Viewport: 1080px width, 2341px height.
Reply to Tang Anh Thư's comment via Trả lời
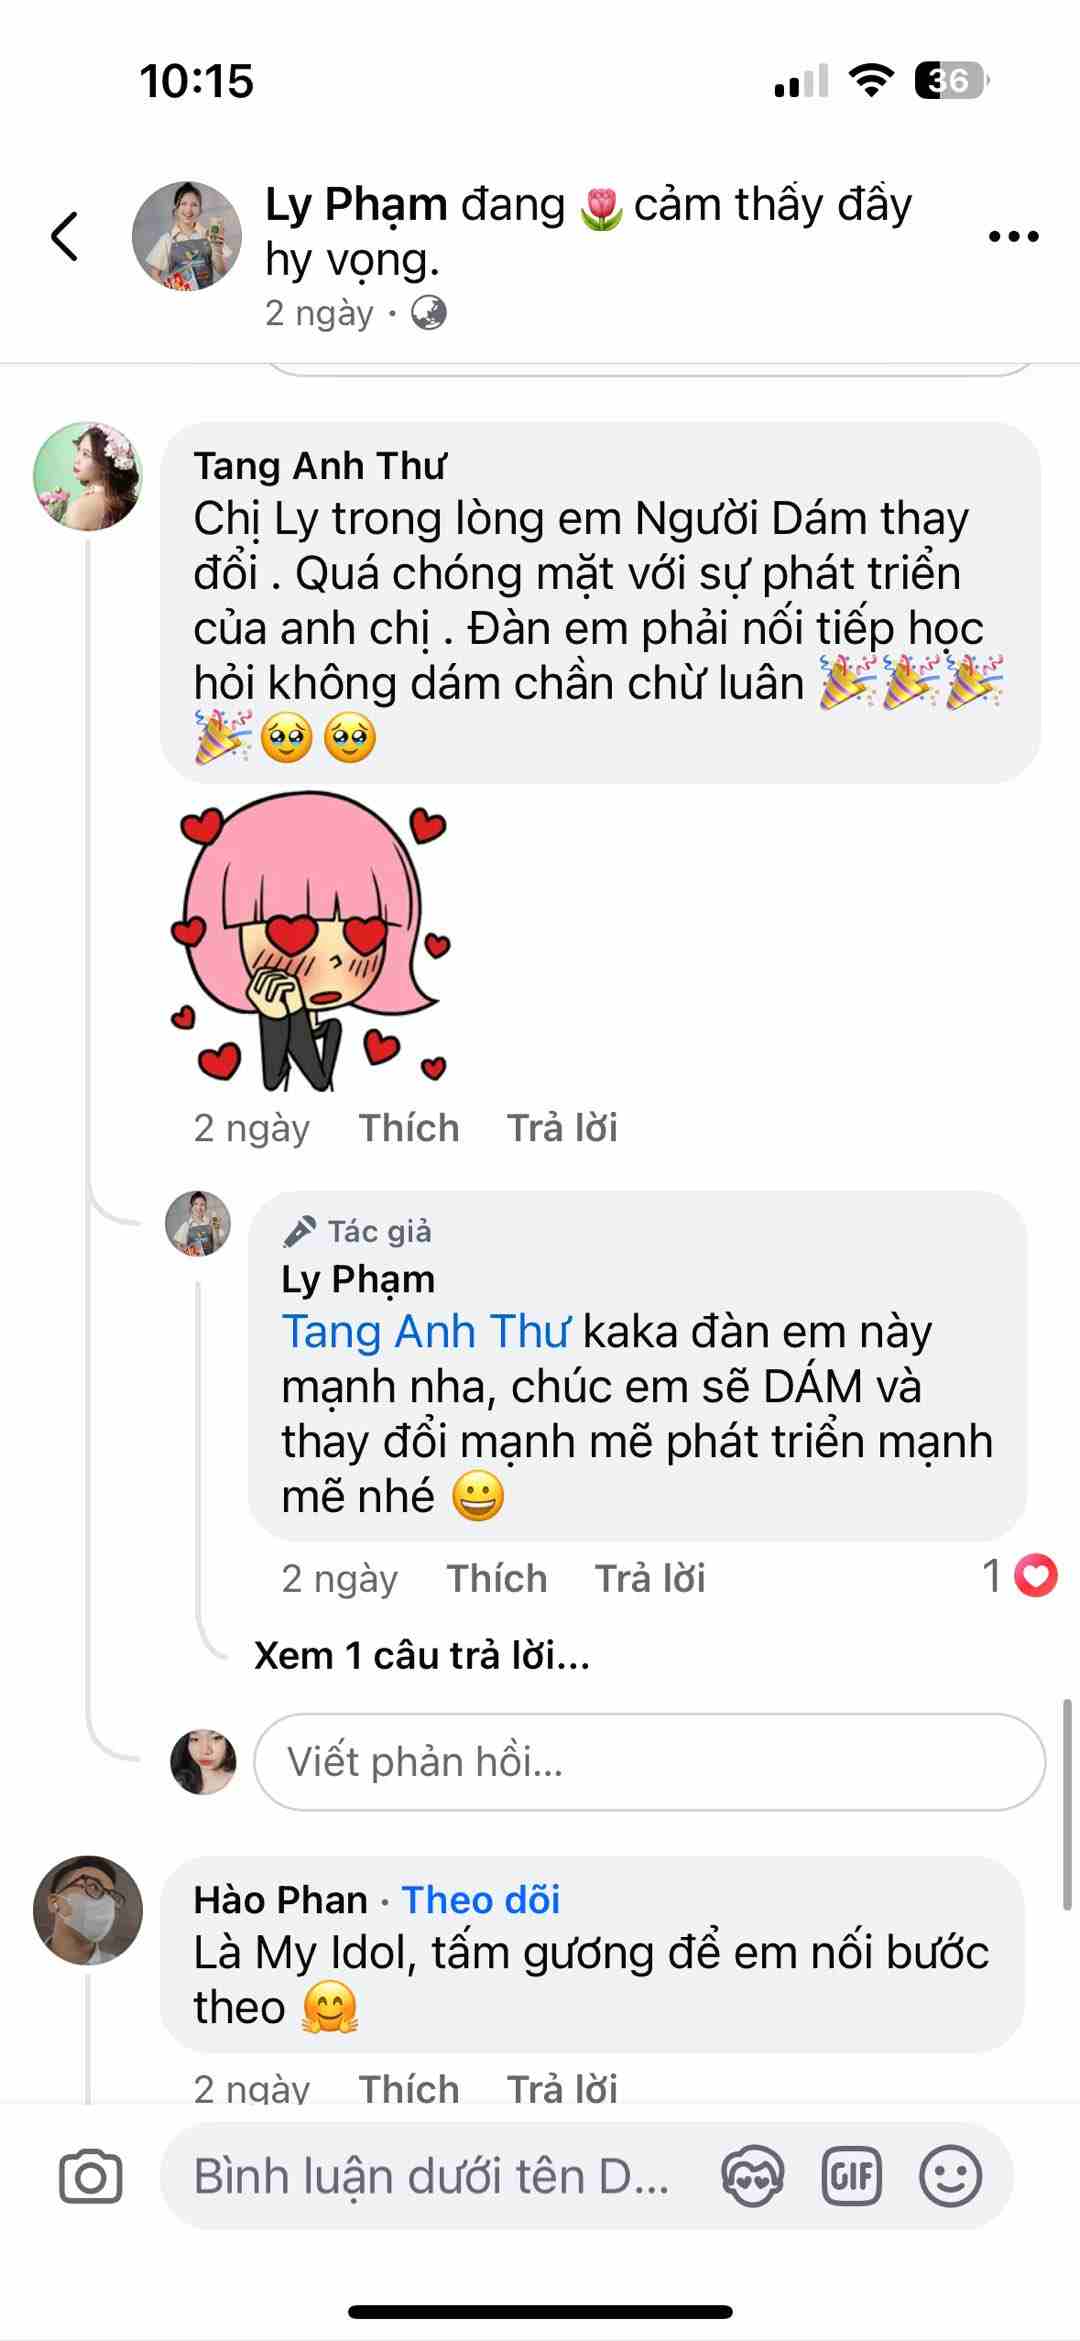[x=562, y=1128]
